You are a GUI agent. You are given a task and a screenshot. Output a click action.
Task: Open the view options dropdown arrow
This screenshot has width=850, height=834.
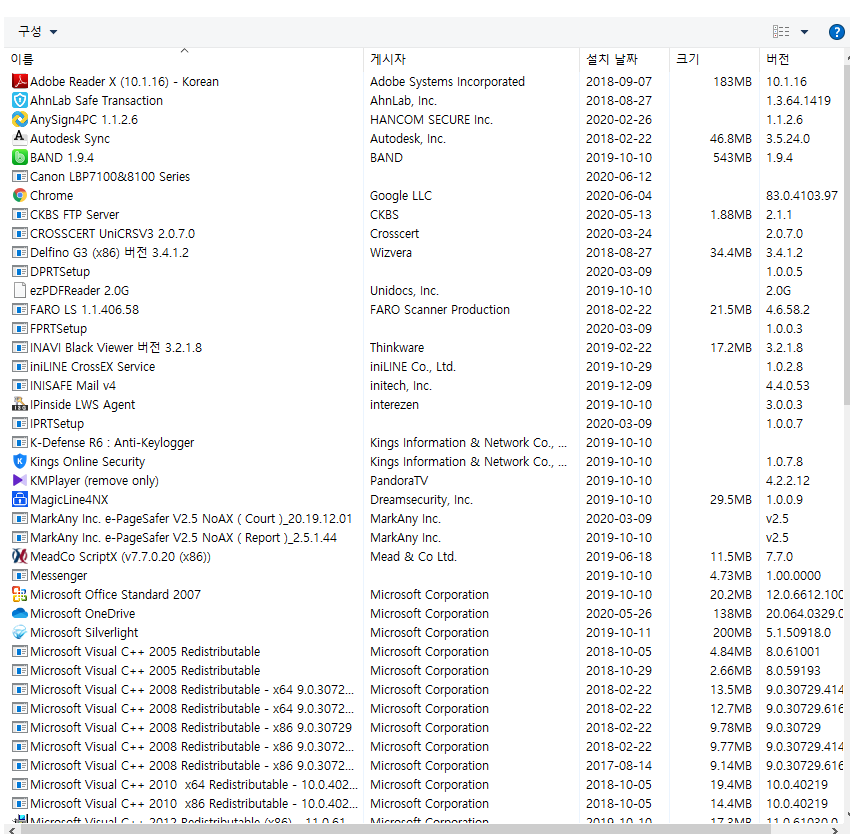[x=804, y=32]
